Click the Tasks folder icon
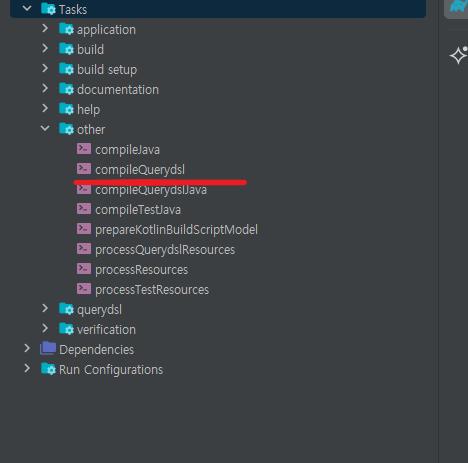Viewport: 468px width, 463px height. pyautogui.click(x=48, y=9)
